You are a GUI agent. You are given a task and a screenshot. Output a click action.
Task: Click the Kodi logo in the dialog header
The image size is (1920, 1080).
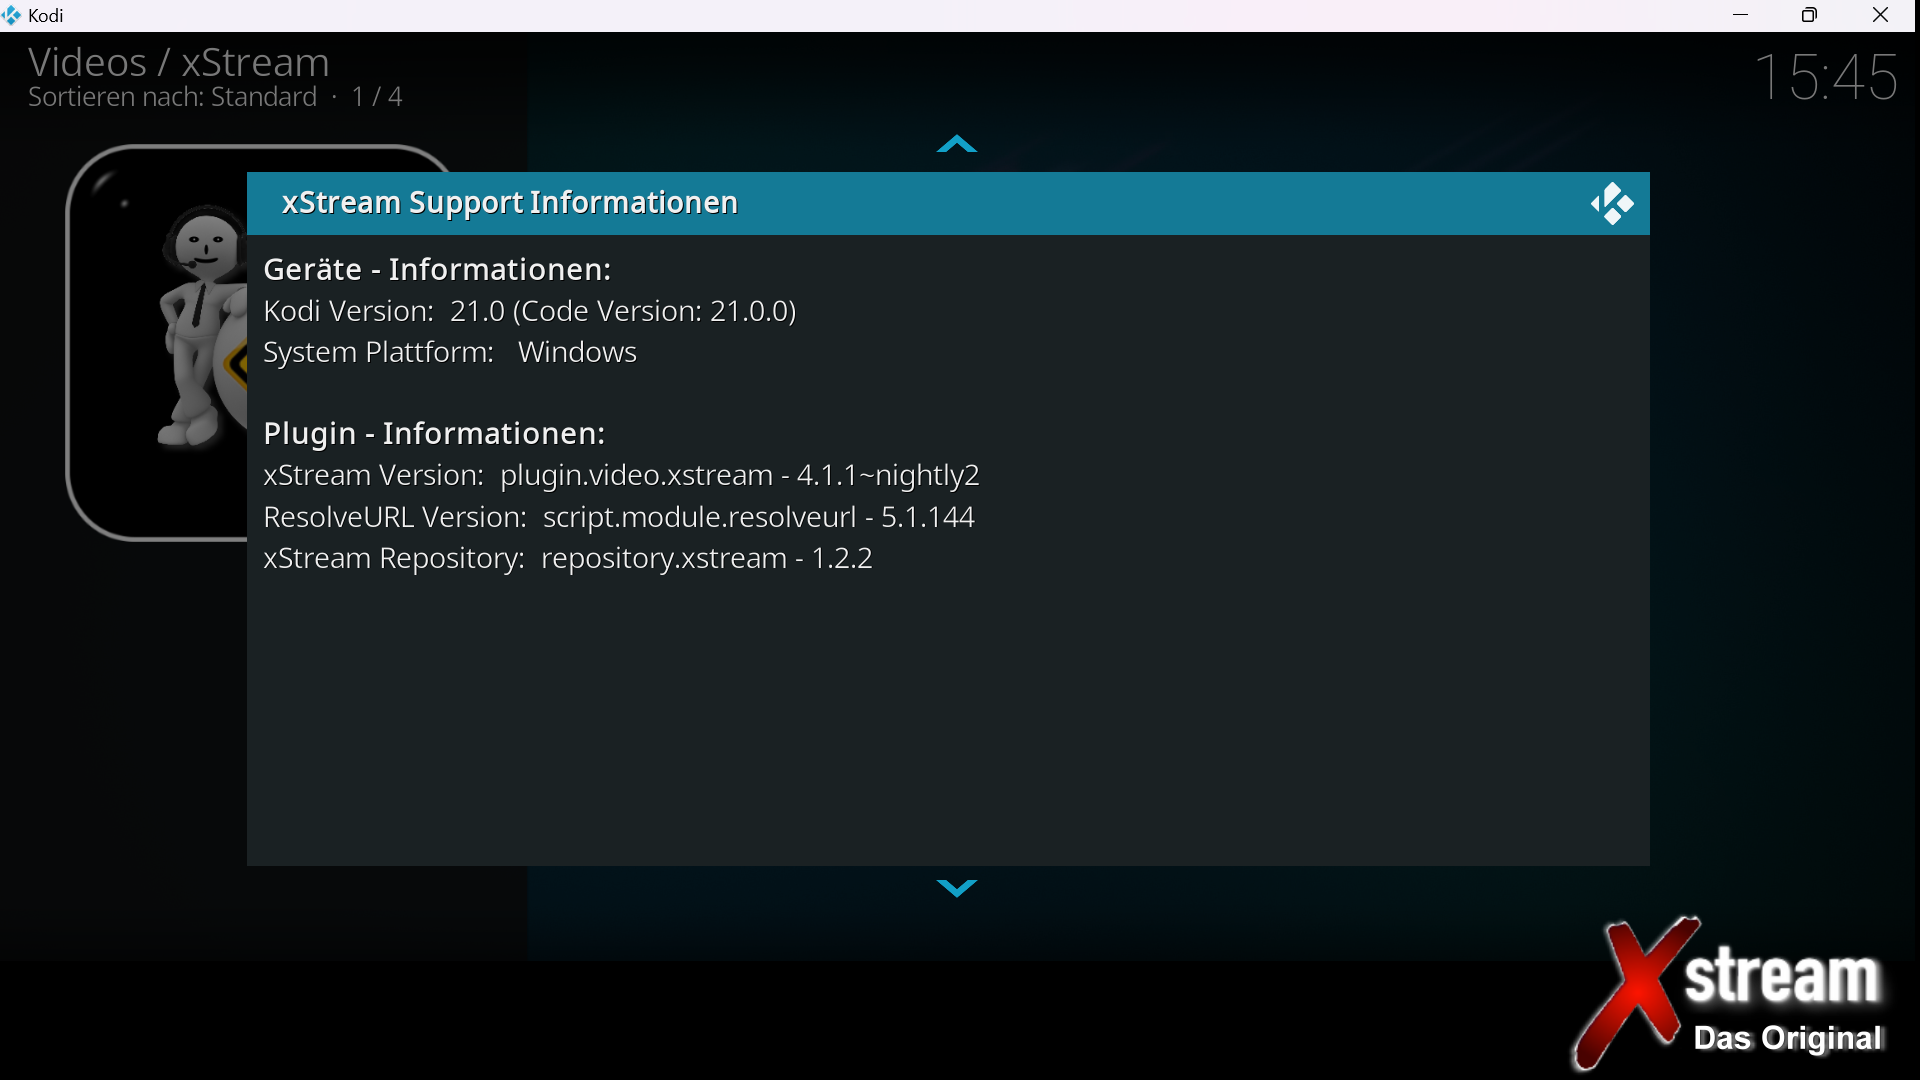click(x=1611, y=204)
